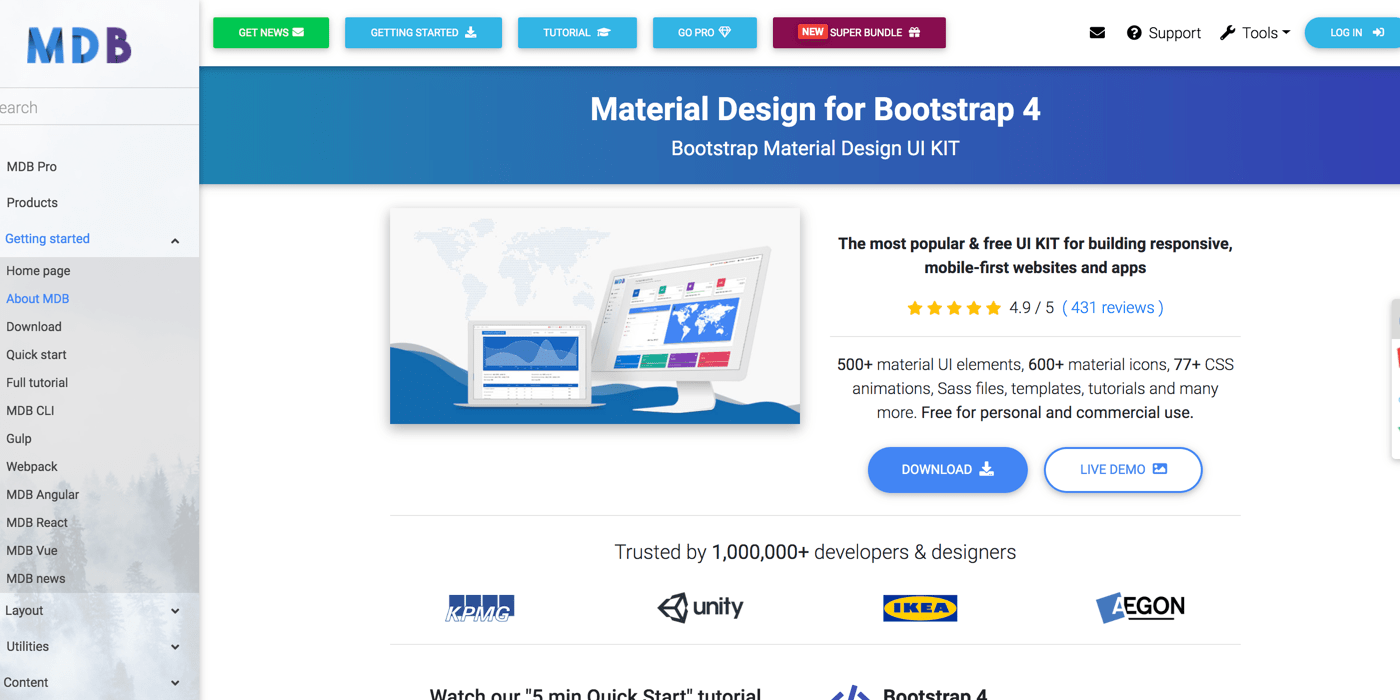
Task: Open Gulp sidebar item
Action: pyautogui.click(x=19, y=439)
